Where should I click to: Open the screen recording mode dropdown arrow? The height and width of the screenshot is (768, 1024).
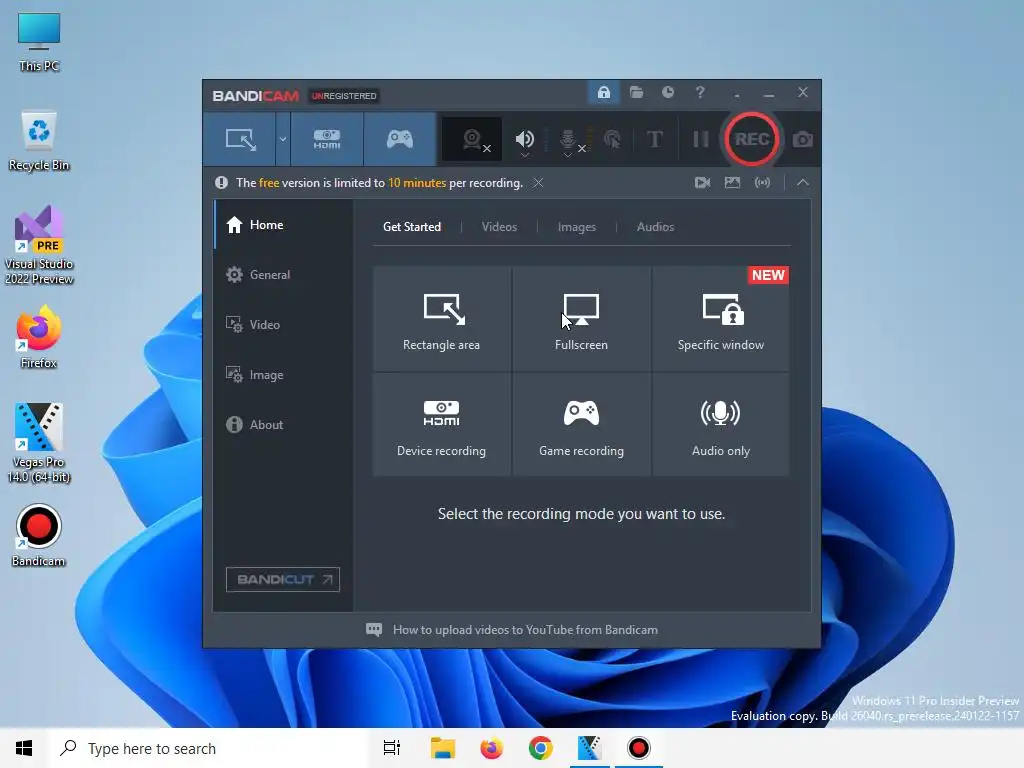(x=283, y=139)
